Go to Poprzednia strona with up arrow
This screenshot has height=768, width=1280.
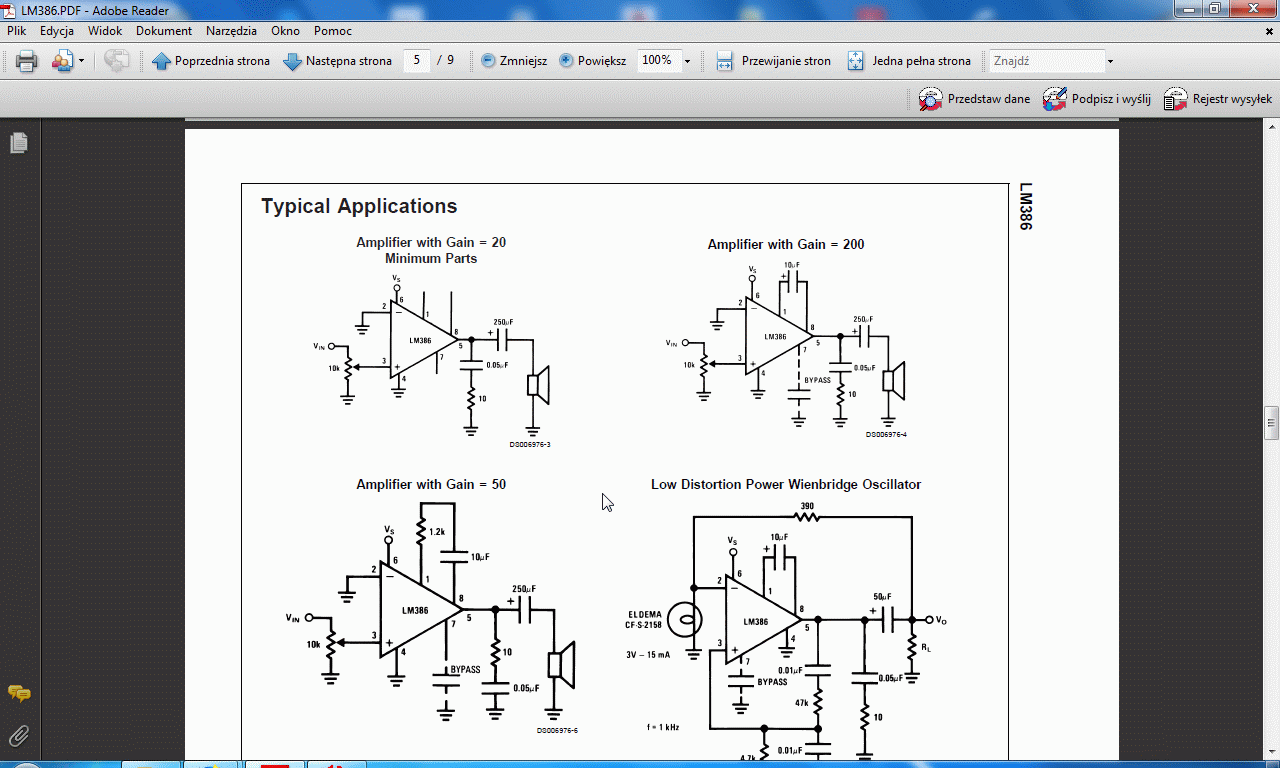(211, 61)
